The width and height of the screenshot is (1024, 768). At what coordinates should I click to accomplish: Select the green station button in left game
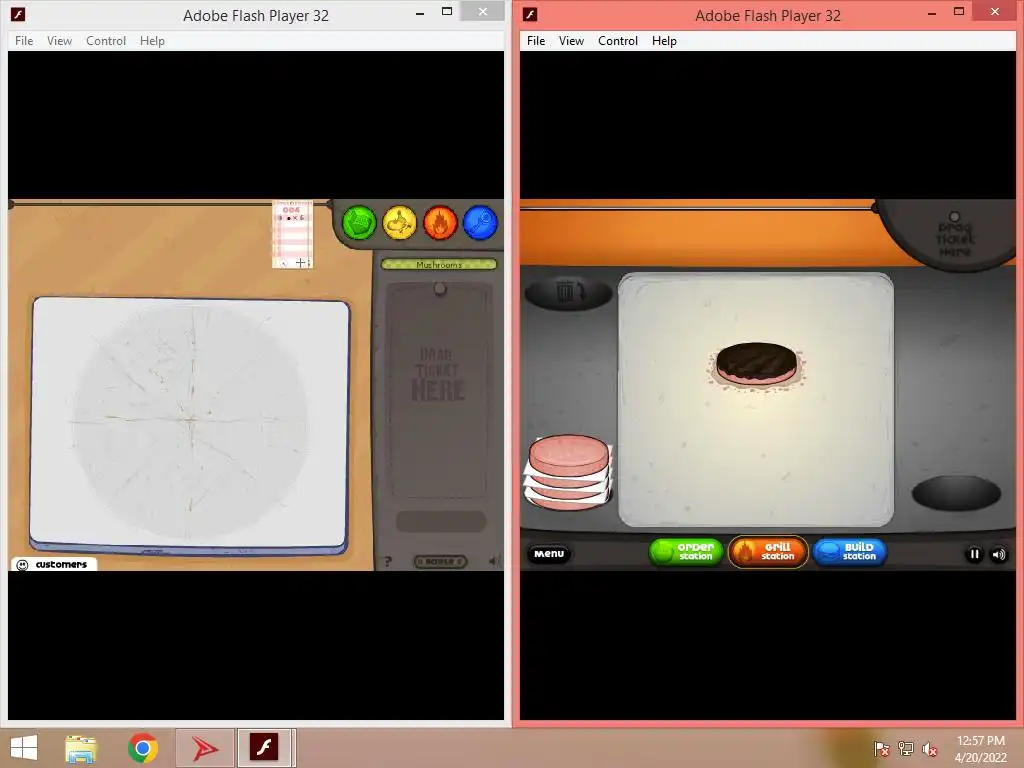pos(359,223)
